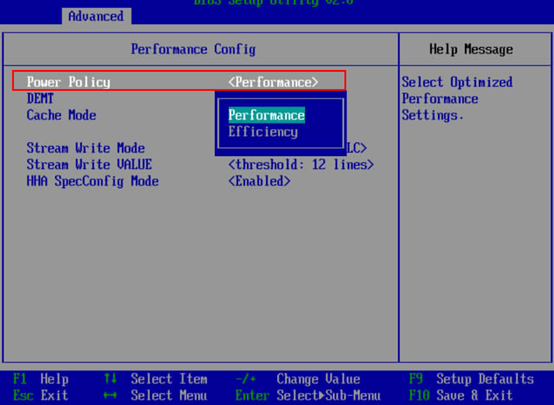
Task: Select the Stream Write Mode option
Action: pos(86,148)
